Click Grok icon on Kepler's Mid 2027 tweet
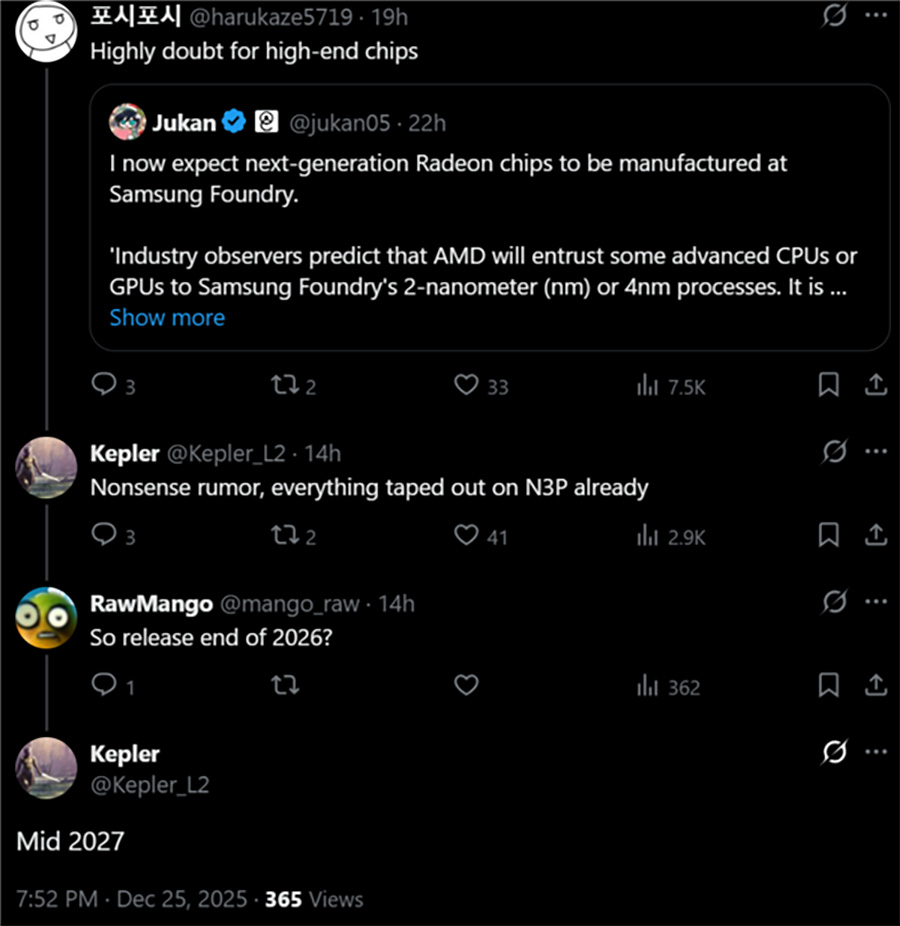Viewport: 900px width, 926px height. [x=833, y=752]
